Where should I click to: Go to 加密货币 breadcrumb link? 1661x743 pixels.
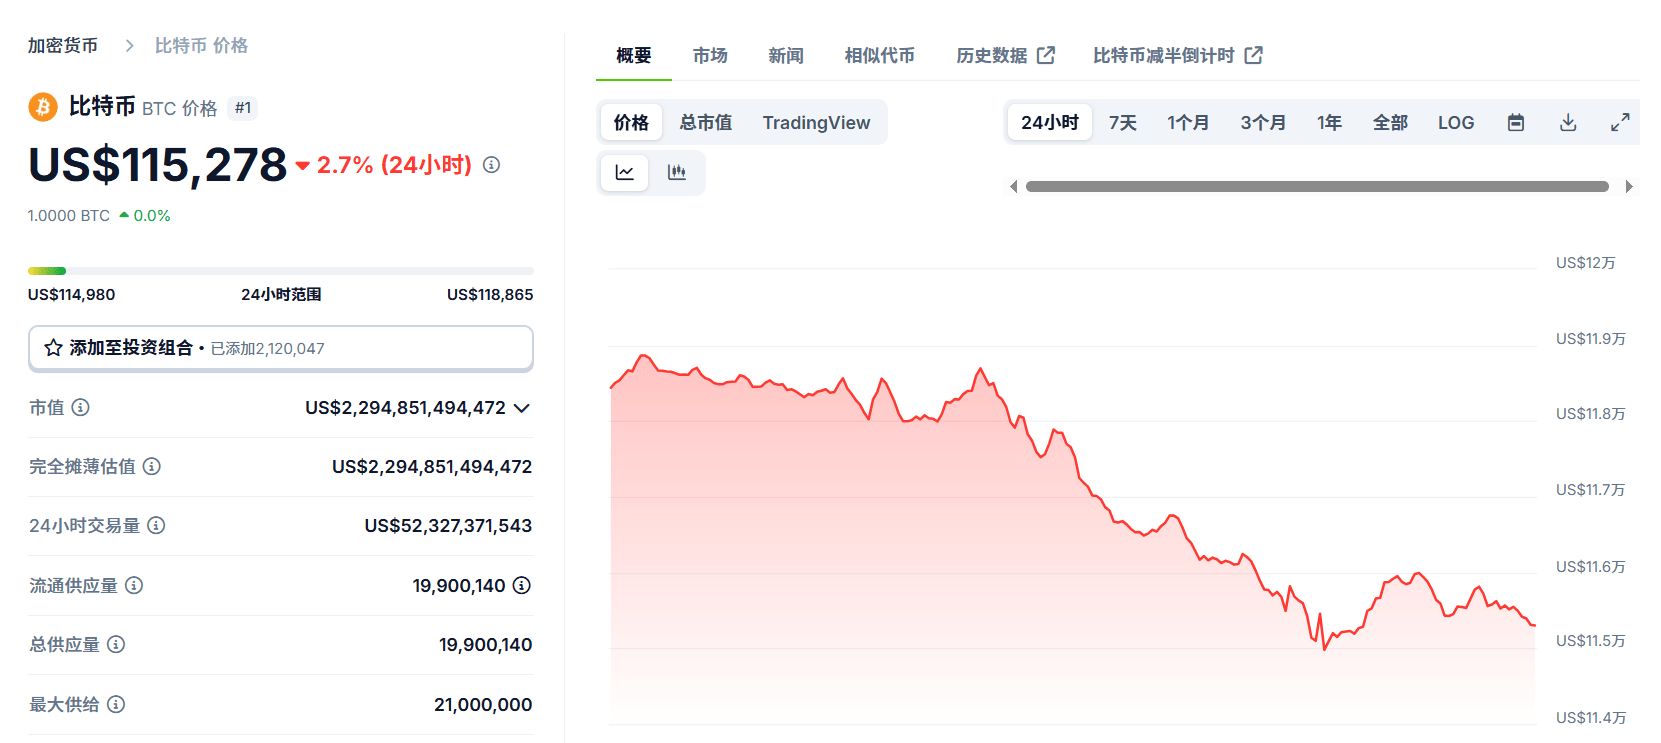[x=63, y=45]
